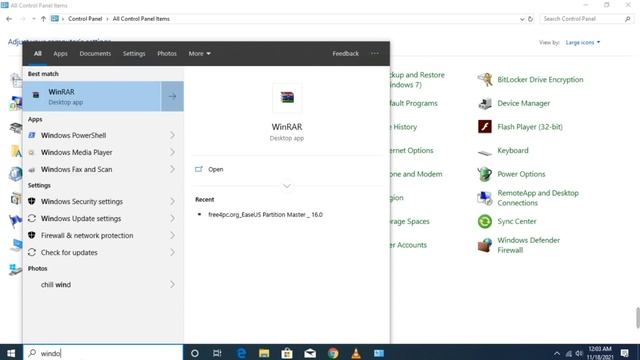
Task: Switch to Apps search tab
Action: point(60,53)
